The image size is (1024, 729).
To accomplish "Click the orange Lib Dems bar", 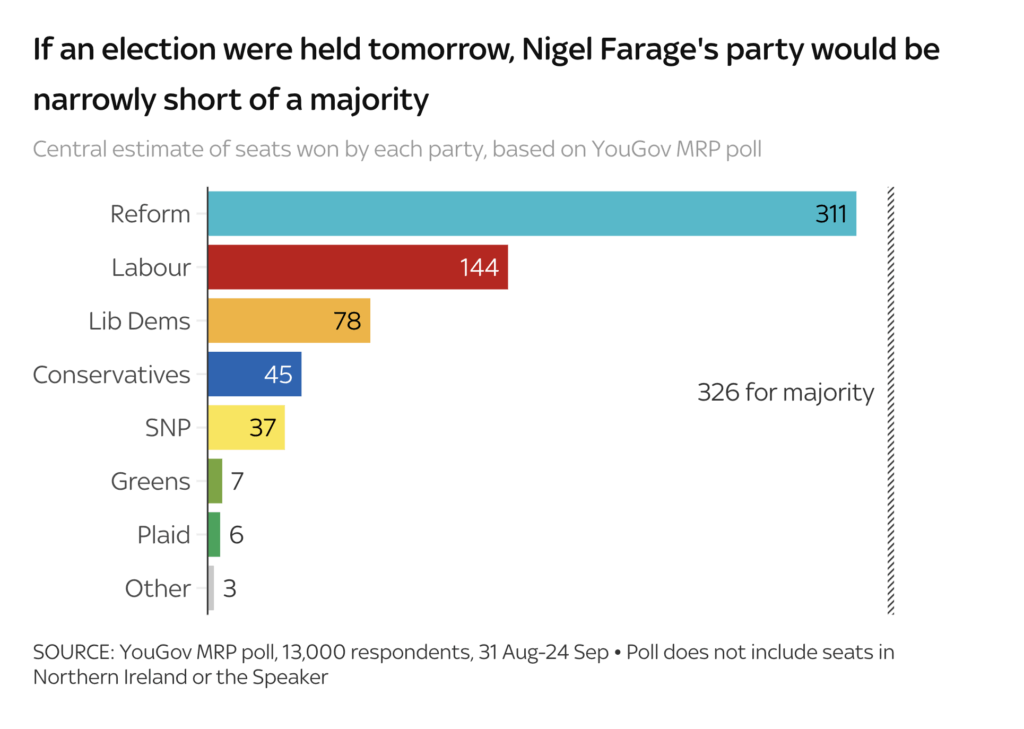I will 288,321.
